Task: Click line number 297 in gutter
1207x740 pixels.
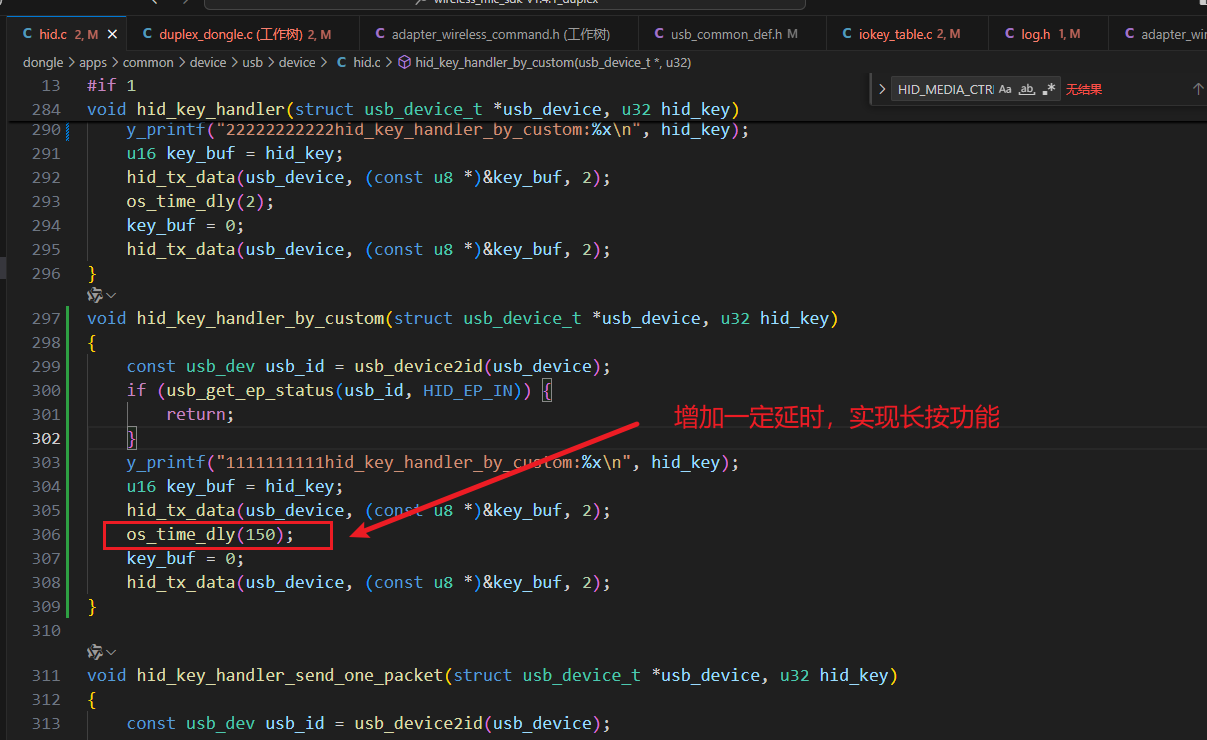Action: tap(45, 318)
